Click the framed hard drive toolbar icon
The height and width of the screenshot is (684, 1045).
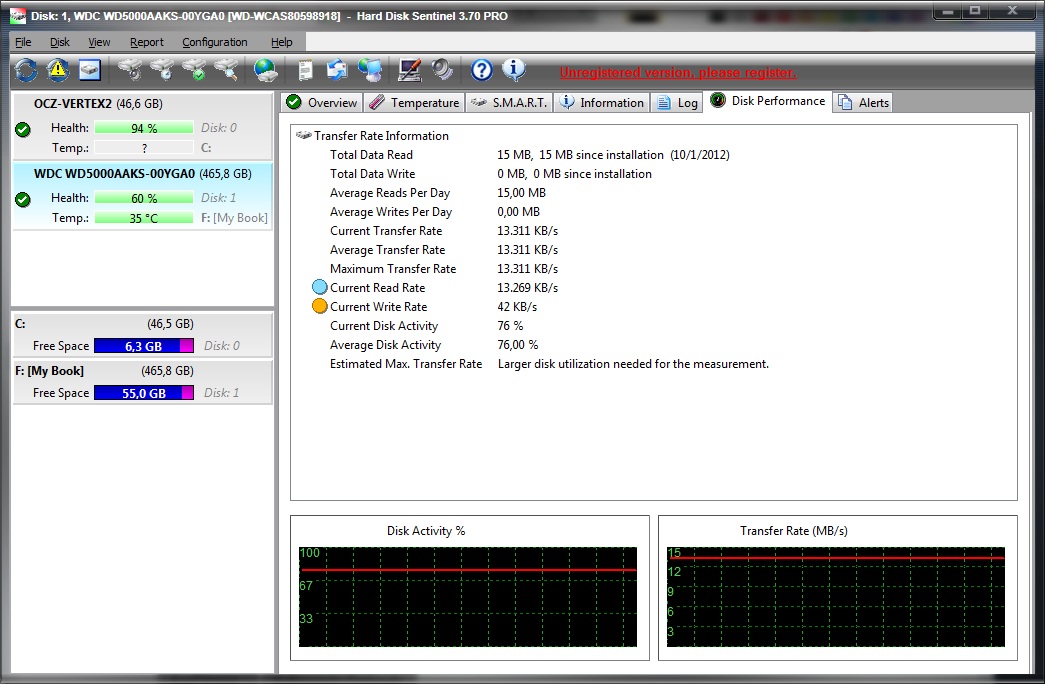(89, 70)
